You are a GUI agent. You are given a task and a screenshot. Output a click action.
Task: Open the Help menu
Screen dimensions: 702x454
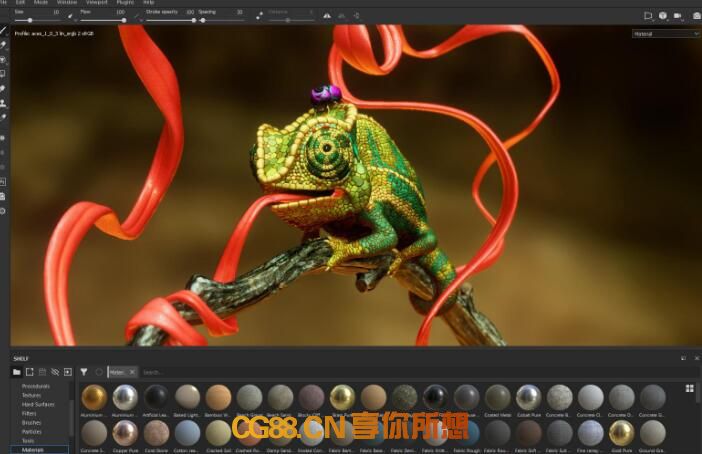148,2
